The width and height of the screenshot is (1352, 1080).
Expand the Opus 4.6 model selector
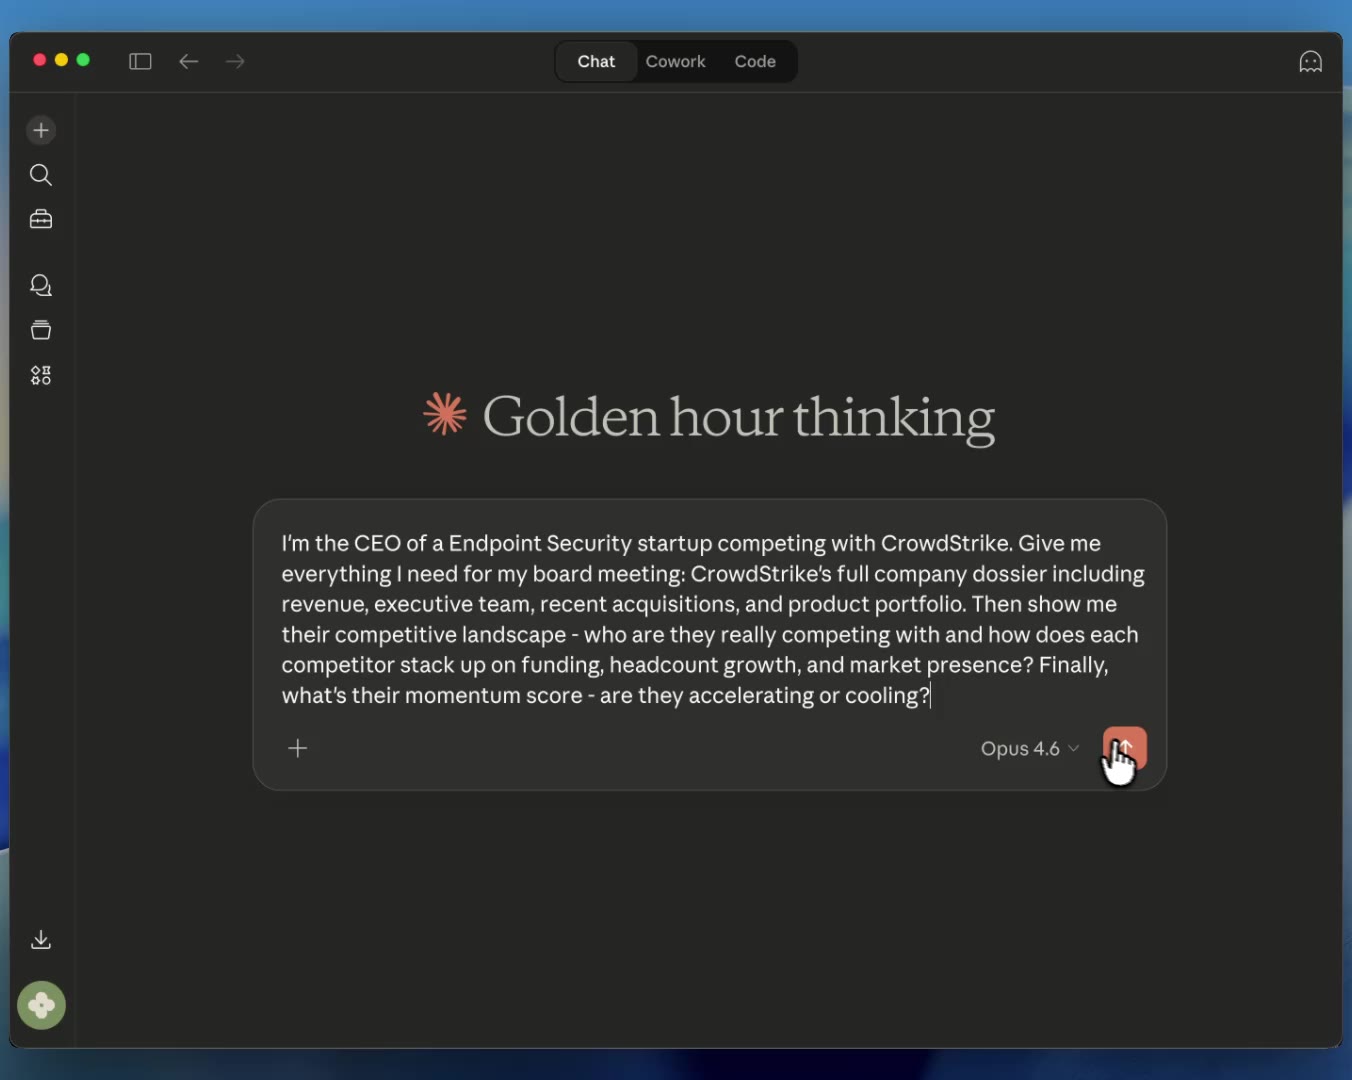[x=1029, y=749]
